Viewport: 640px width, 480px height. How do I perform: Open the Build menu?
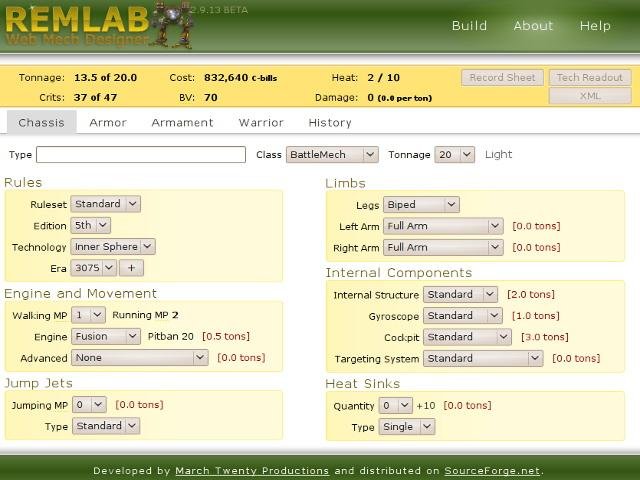coord(469,26)
